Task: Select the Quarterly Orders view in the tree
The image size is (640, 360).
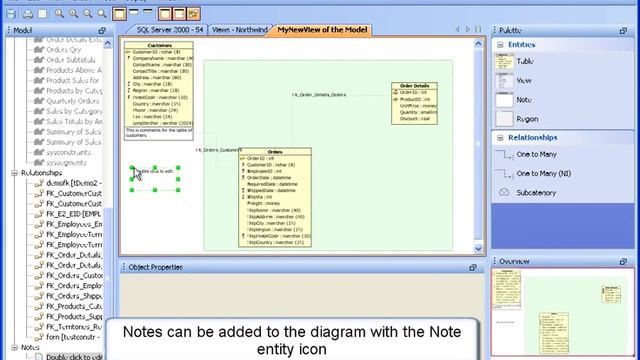Action: [x=73, y=101]
